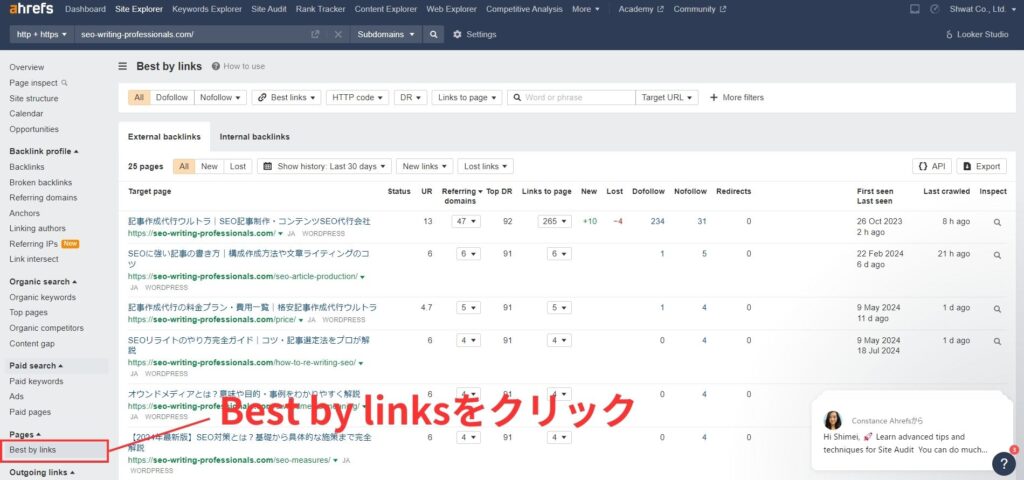Open the Lost links dropdown

pyautogui.click(x=485, y=167)
